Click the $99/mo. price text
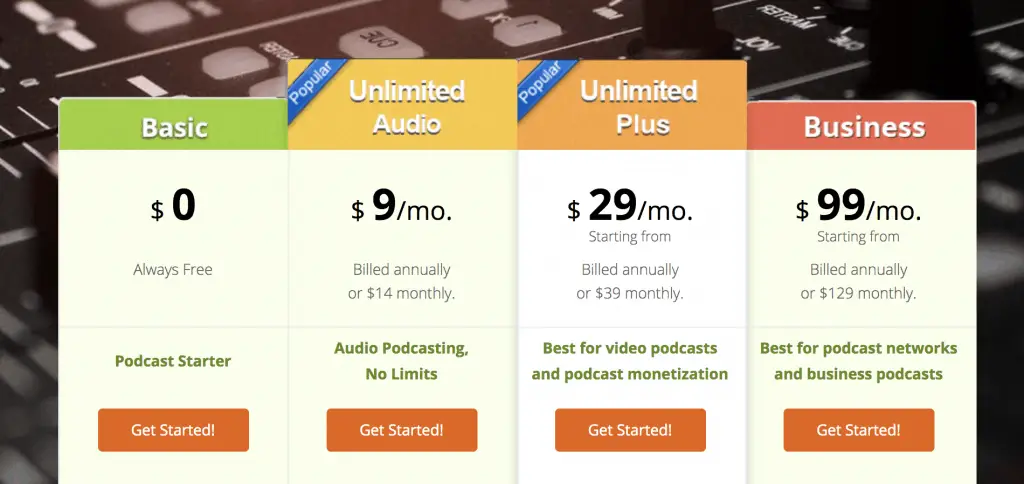1024x484 pixels. pyautogui.click(x=859, y=206)
